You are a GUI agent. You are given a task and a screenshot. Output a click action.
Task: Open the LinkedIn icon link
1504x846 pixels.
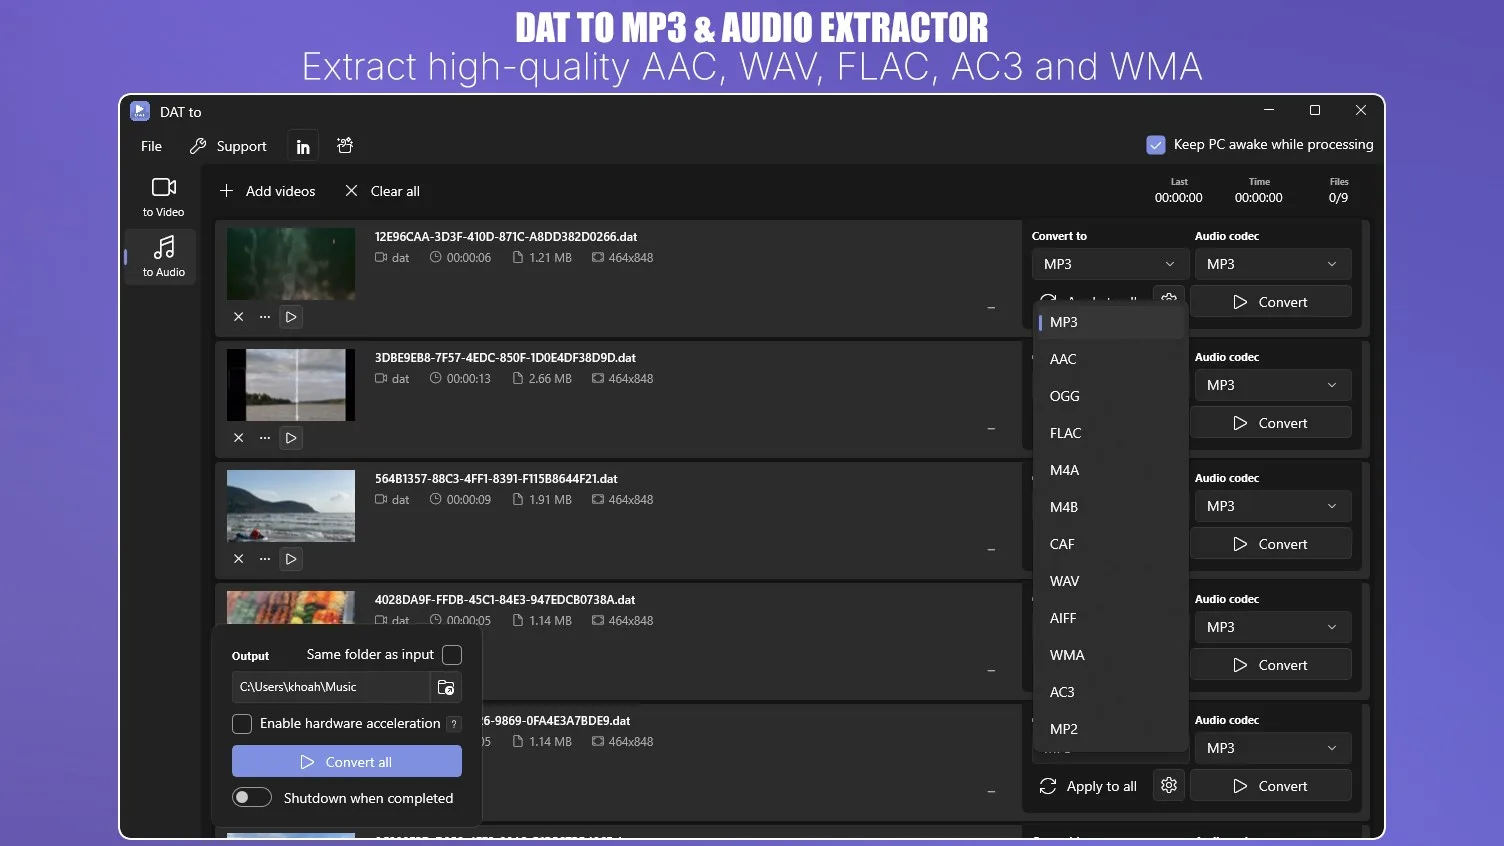point(303,146)
